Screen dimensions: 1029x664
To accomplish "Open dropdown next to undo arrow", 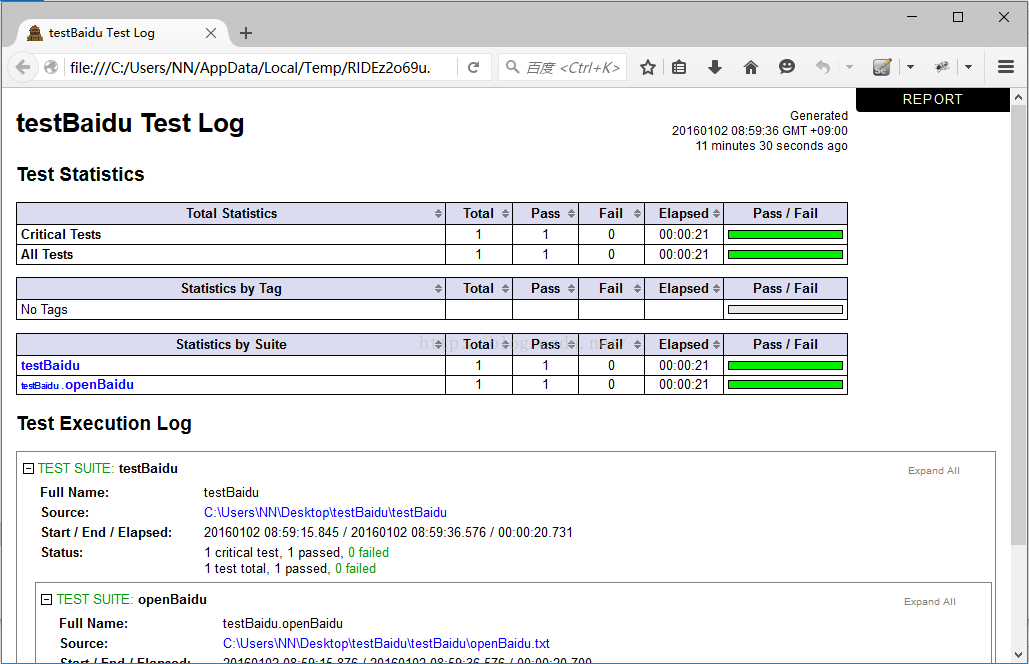I will [x=849, y=67].
